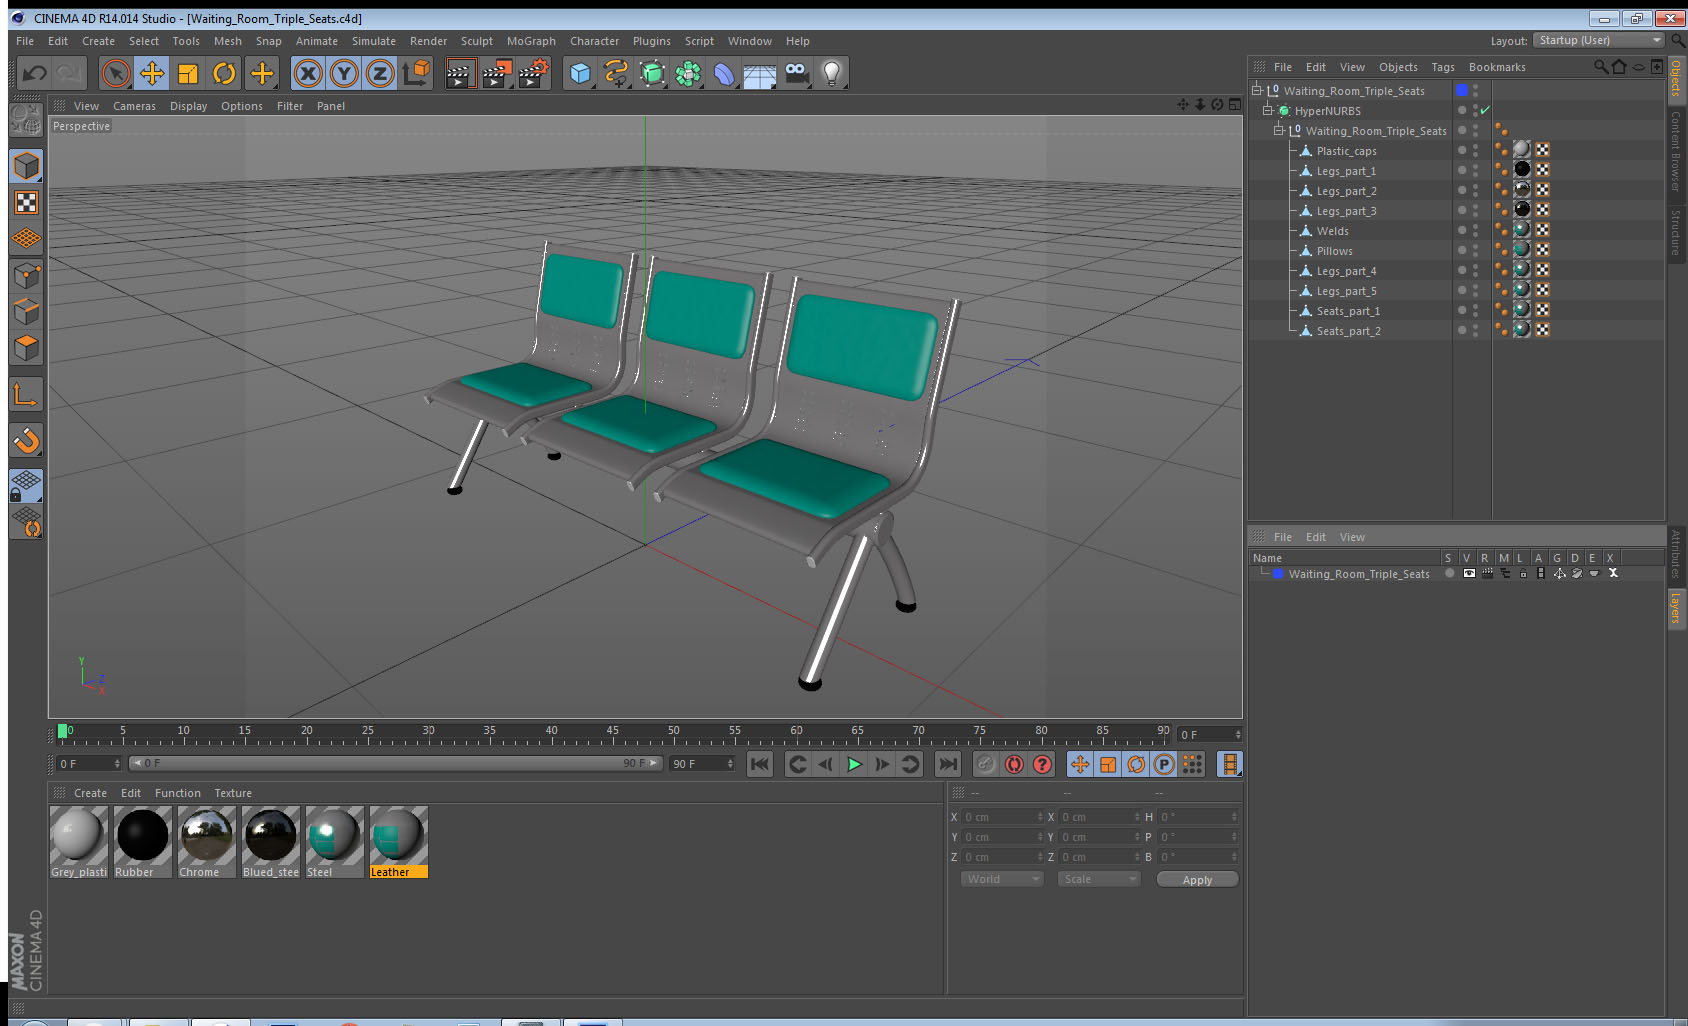The image size is (1688, 1026).
Task: Activate the Rotate tool
Action: point(224,73)
